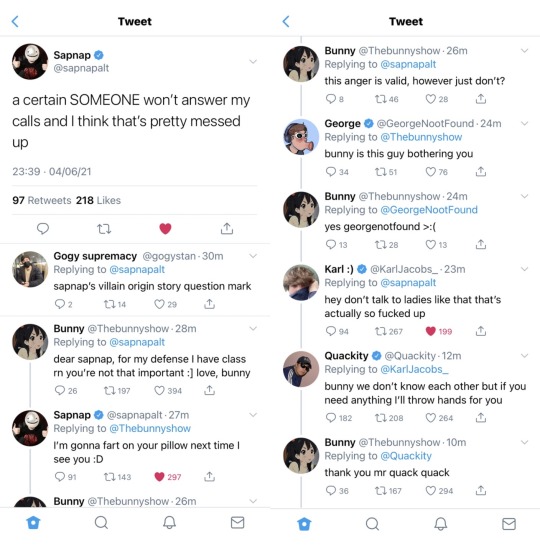
Task: Share Sapnap's main tweet
Action: pyautogui.click(x=227, y=228)
